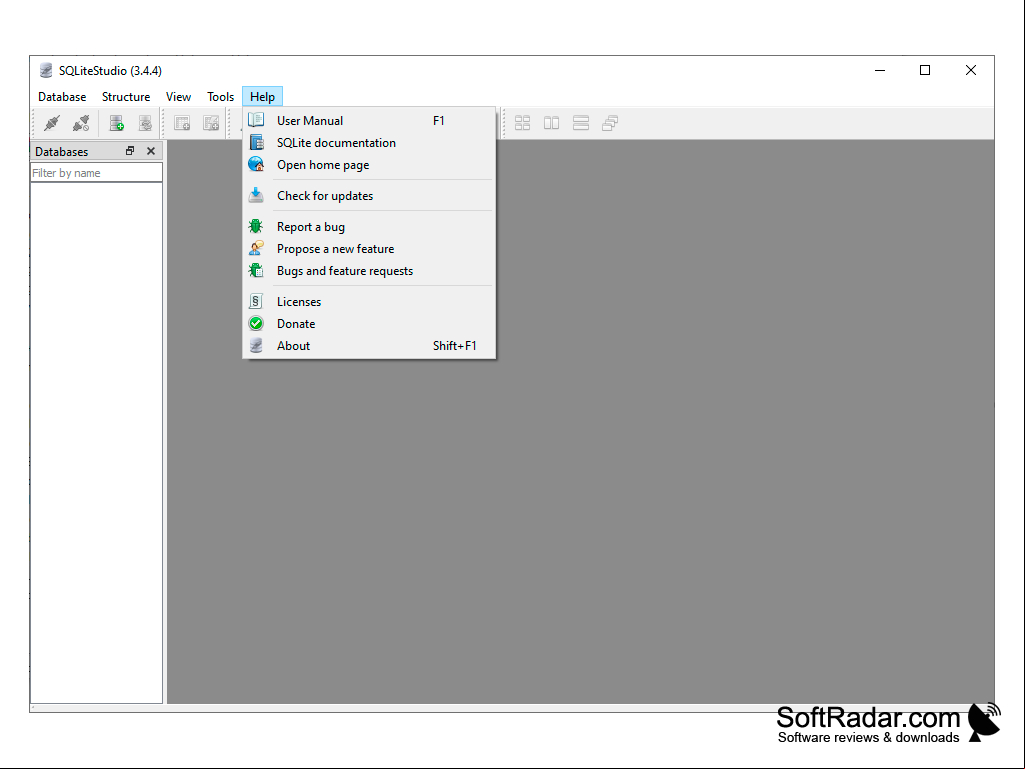
Task: Click the Donate menu entry
Action: pyautogui.click(x=369, y=324)
